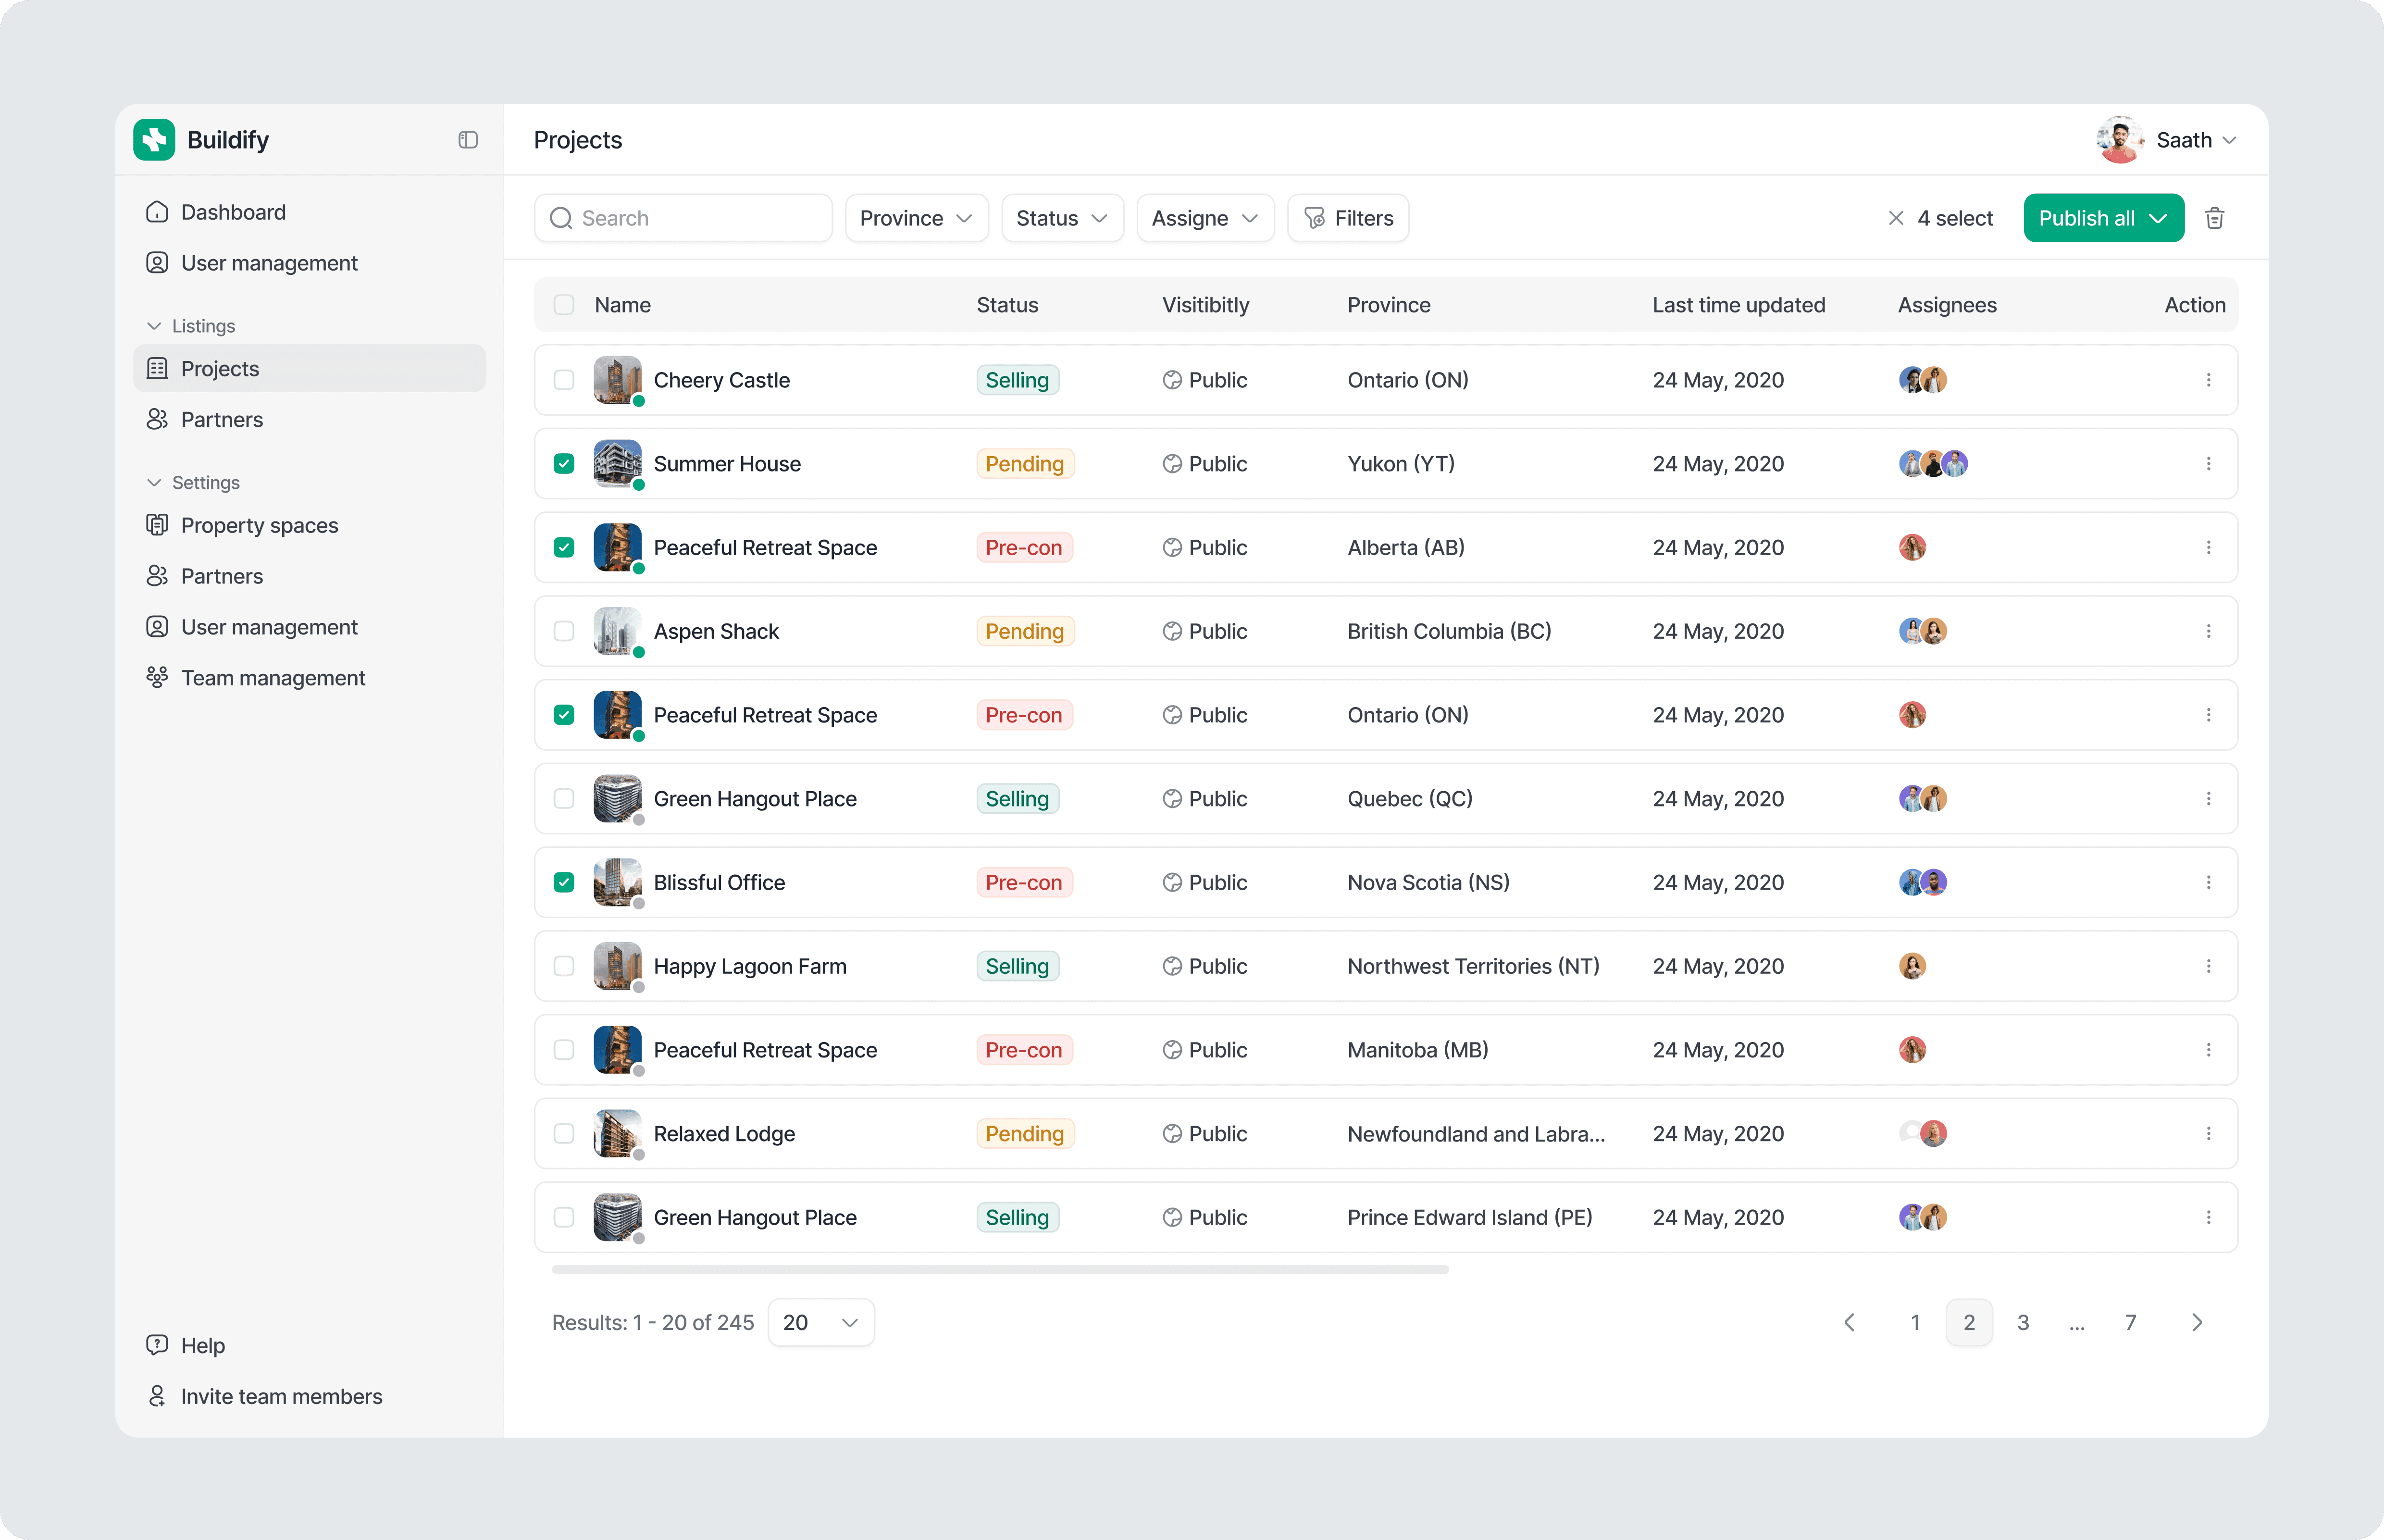The width and height of the screenshot is (2384, 1540).
Task: Select Property spaces in Settings
Action: (x=259, y=524)
